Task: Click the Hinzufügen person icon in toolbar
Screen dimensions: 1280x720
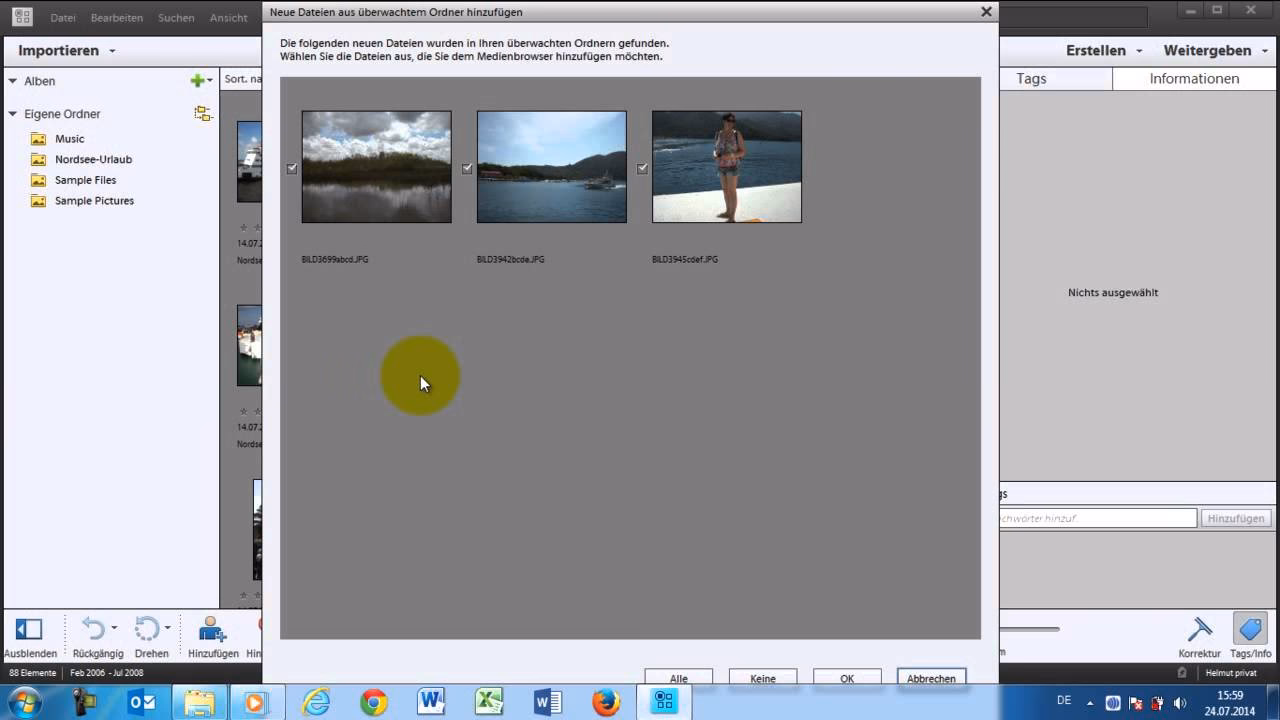Action: coord(211,629)
